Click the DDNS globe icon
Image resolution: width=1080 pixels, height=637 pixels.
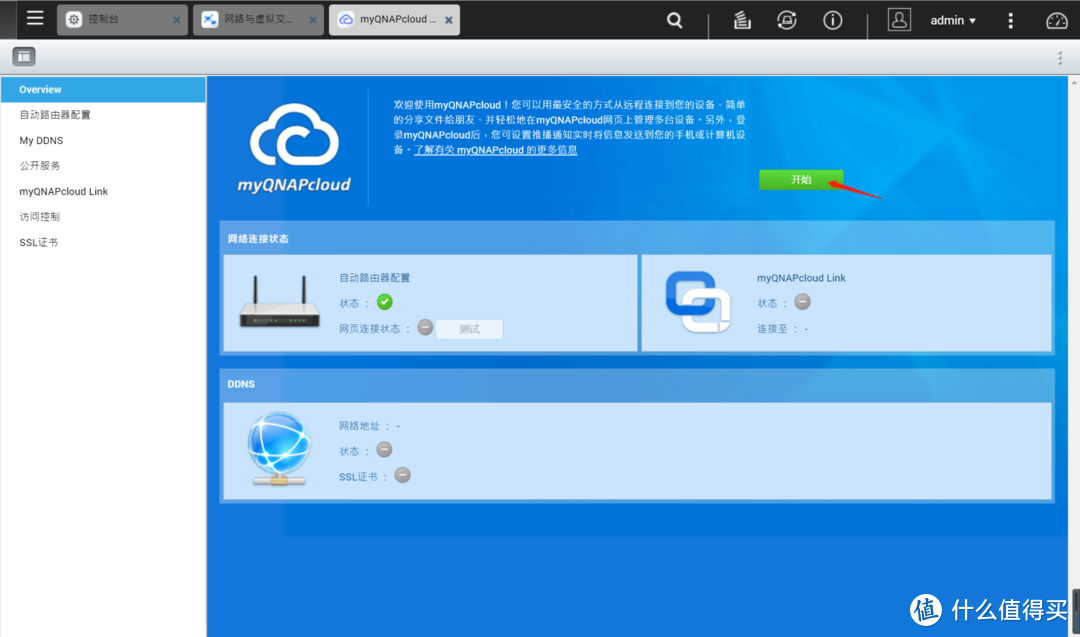tap(279, 448)
